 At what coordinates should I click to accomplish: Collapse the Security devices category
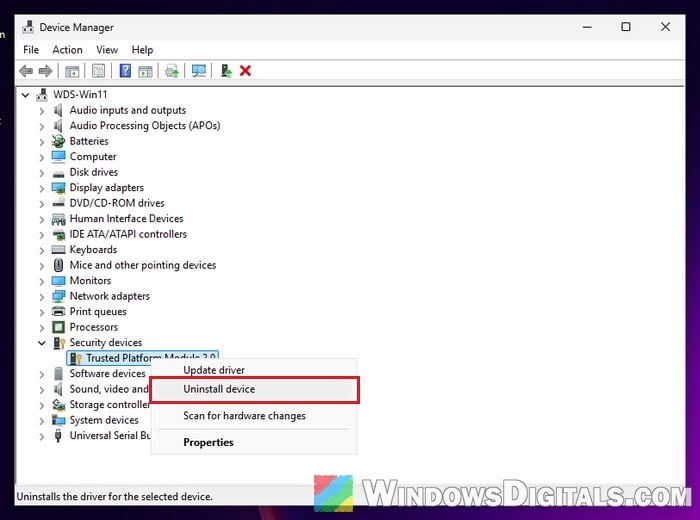point(42,343)
